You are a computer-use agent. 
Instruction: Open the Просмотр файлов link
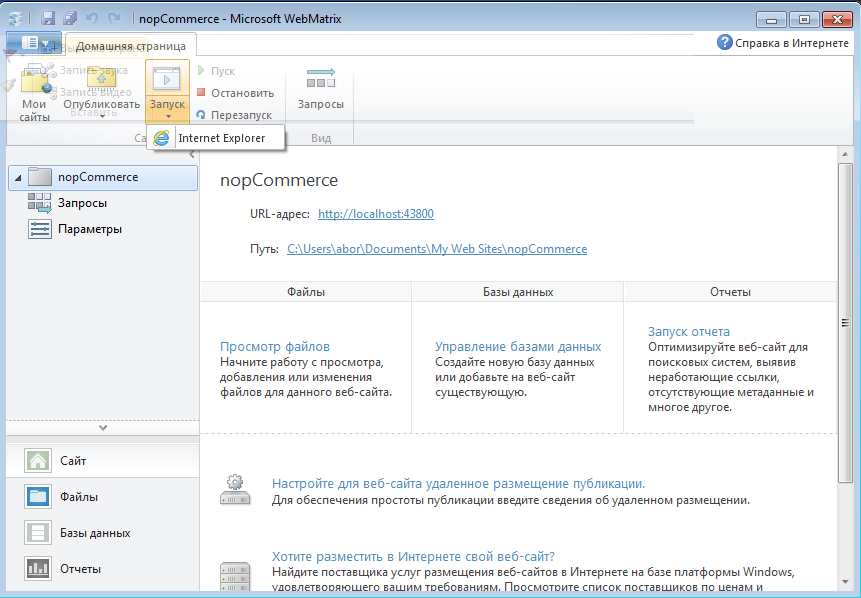[x=275, y=346]
